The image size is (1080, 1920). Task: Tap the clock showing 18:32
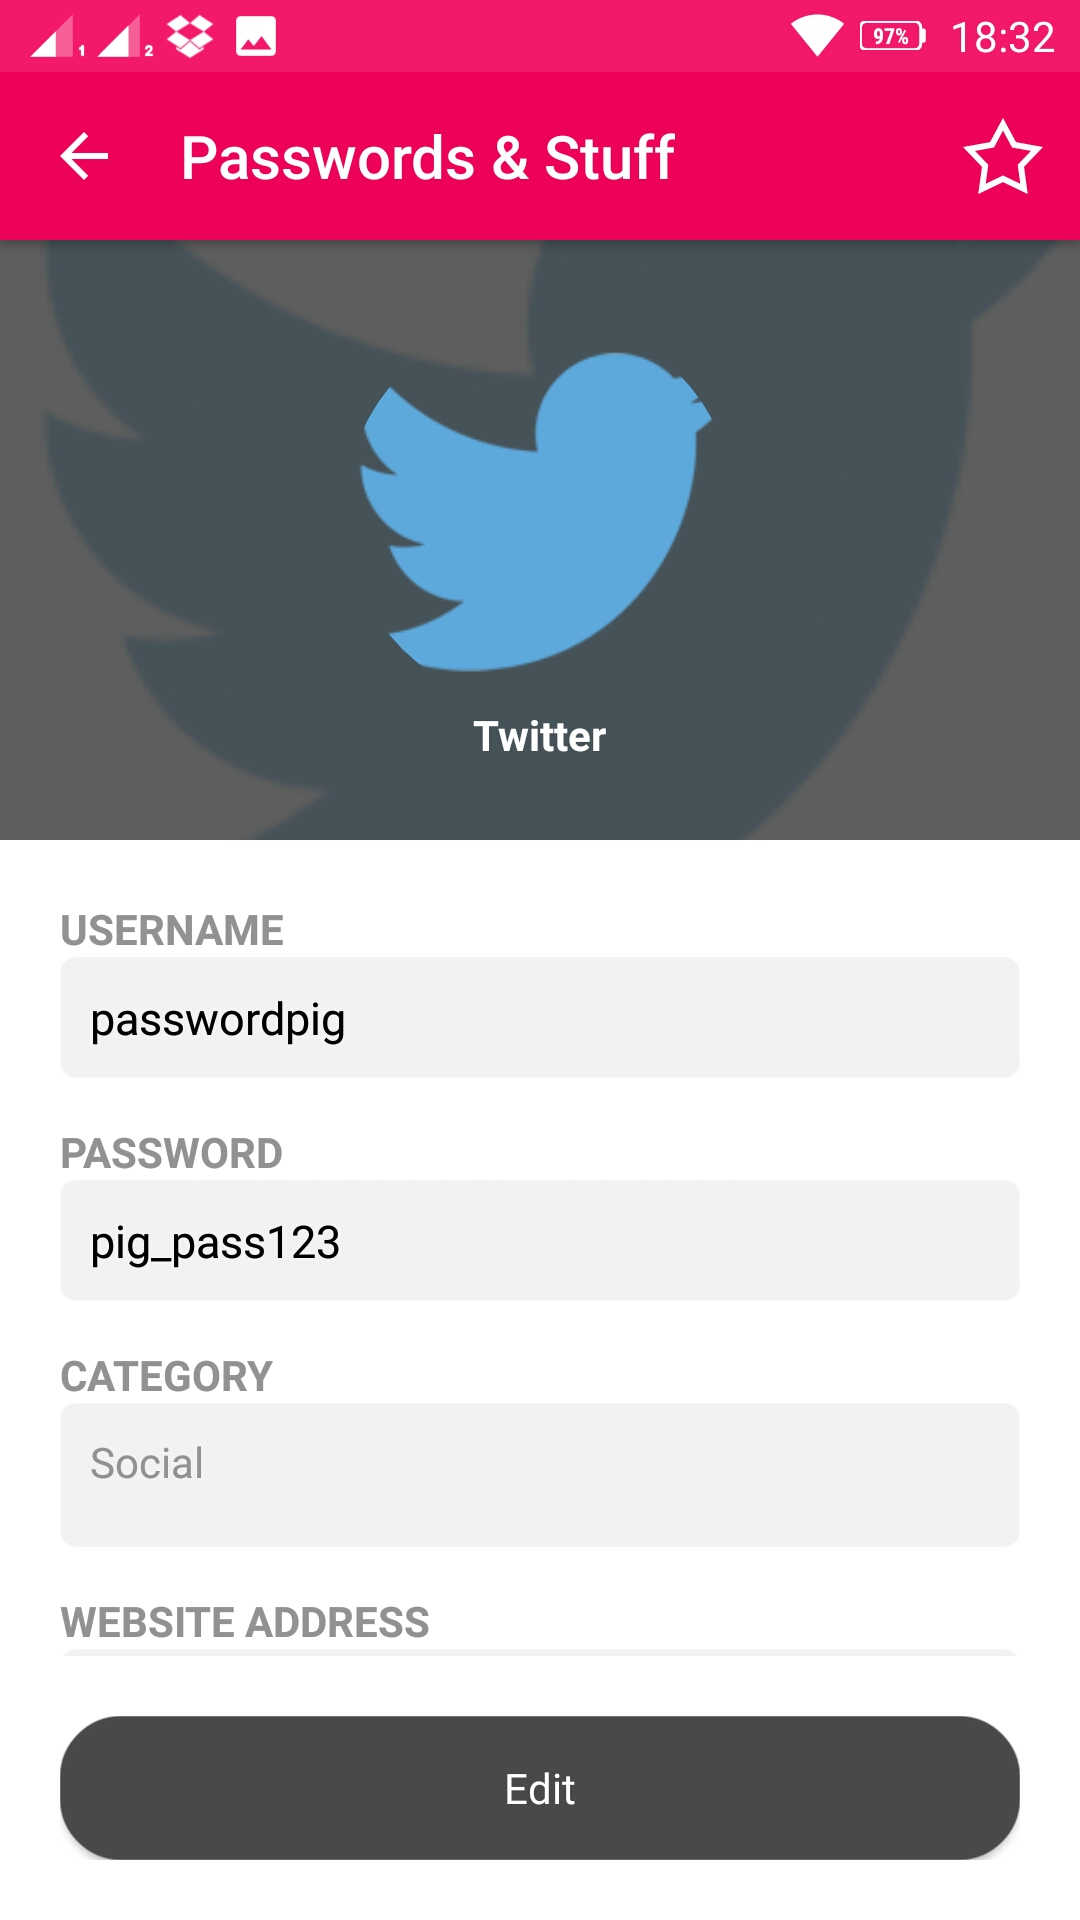pos(1002,38)
